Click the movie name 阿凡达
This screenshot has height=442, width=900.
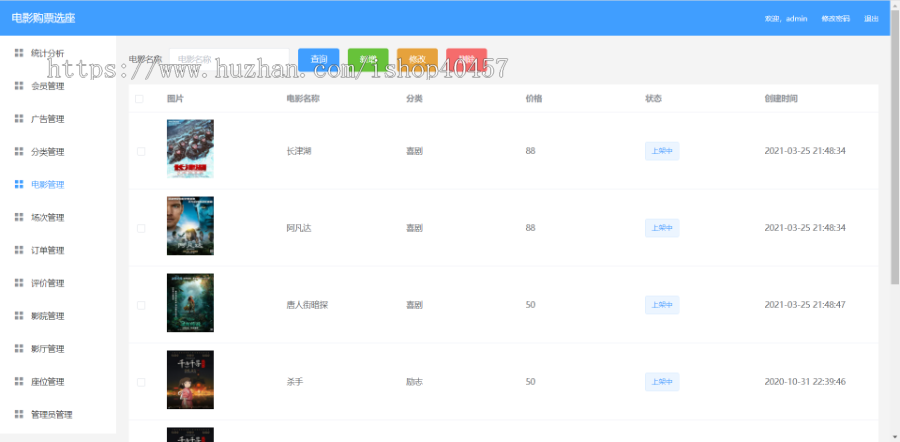coord(298,228)
